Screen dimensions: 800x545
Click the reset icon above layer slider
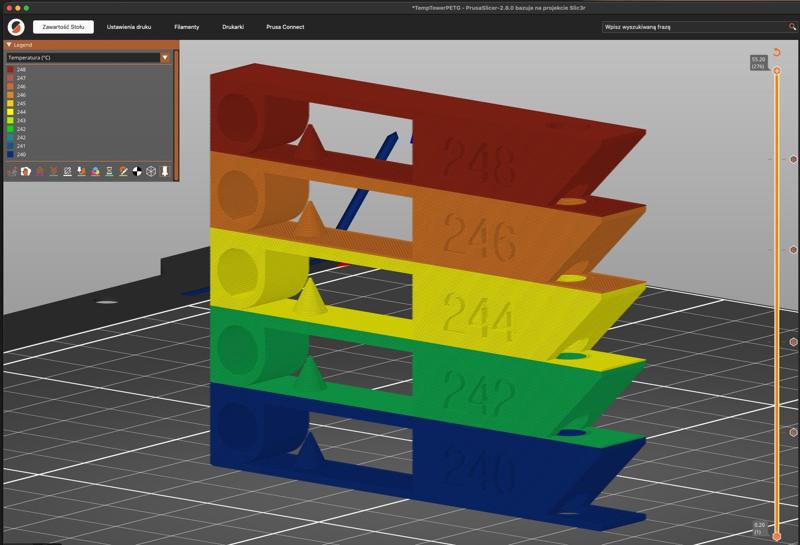point(777,52)
